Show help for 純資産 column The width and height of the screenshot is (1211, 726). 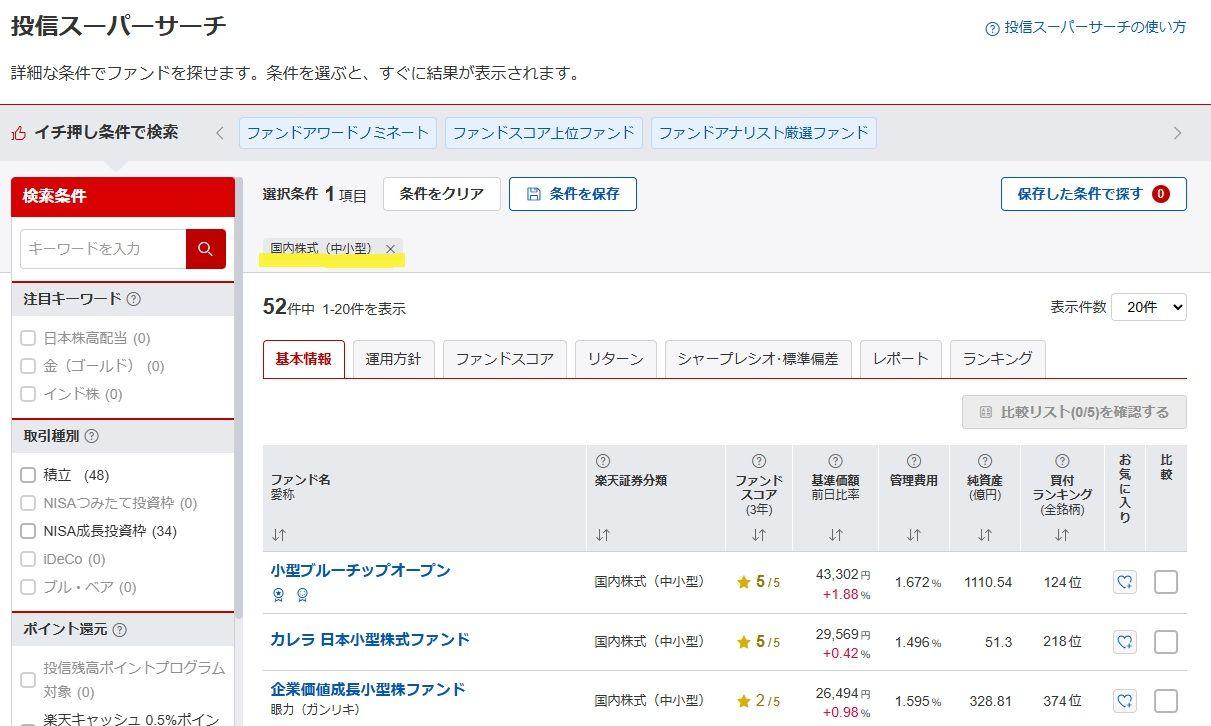tap(984, 461)
